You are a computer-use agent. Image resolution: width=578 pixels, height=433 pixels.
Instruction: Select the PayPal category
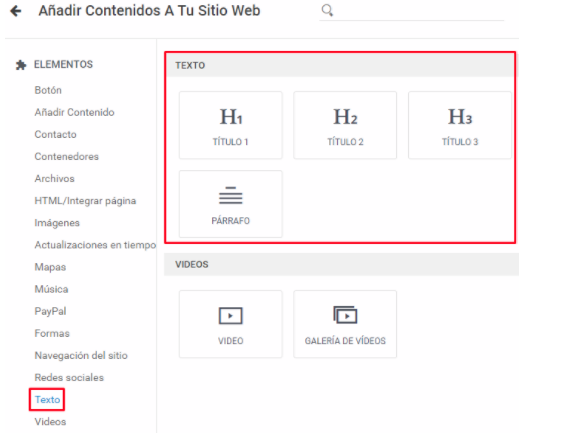click(x=50, y=311)
